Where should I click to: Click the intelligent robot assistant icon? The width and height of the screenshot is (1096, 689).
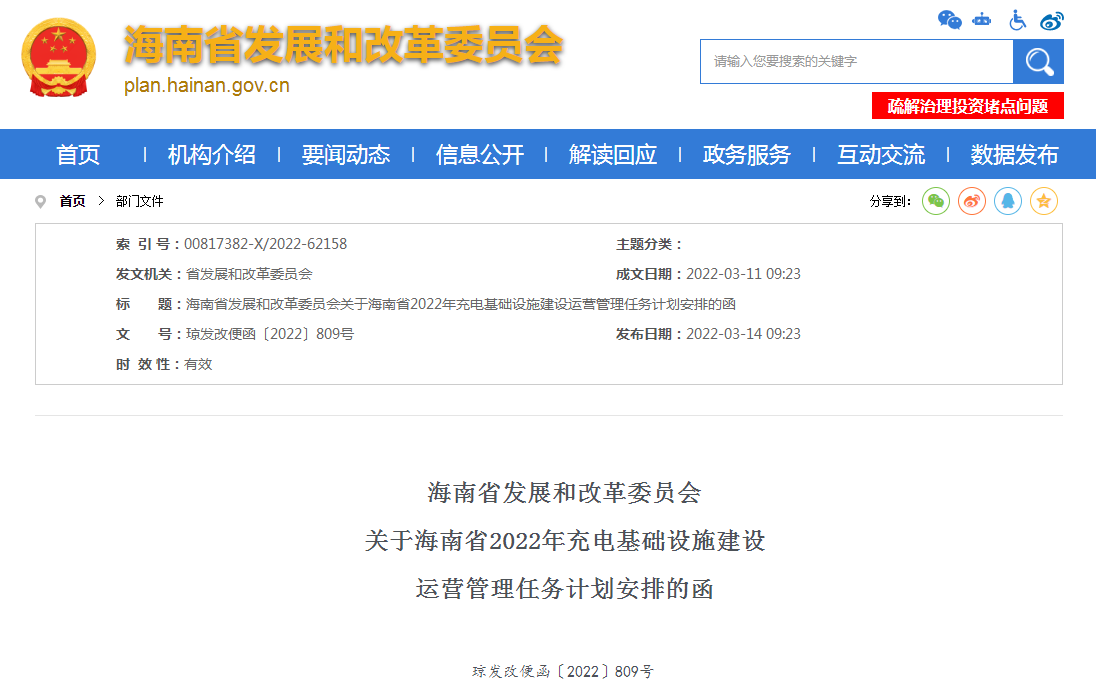pos(981,19)
